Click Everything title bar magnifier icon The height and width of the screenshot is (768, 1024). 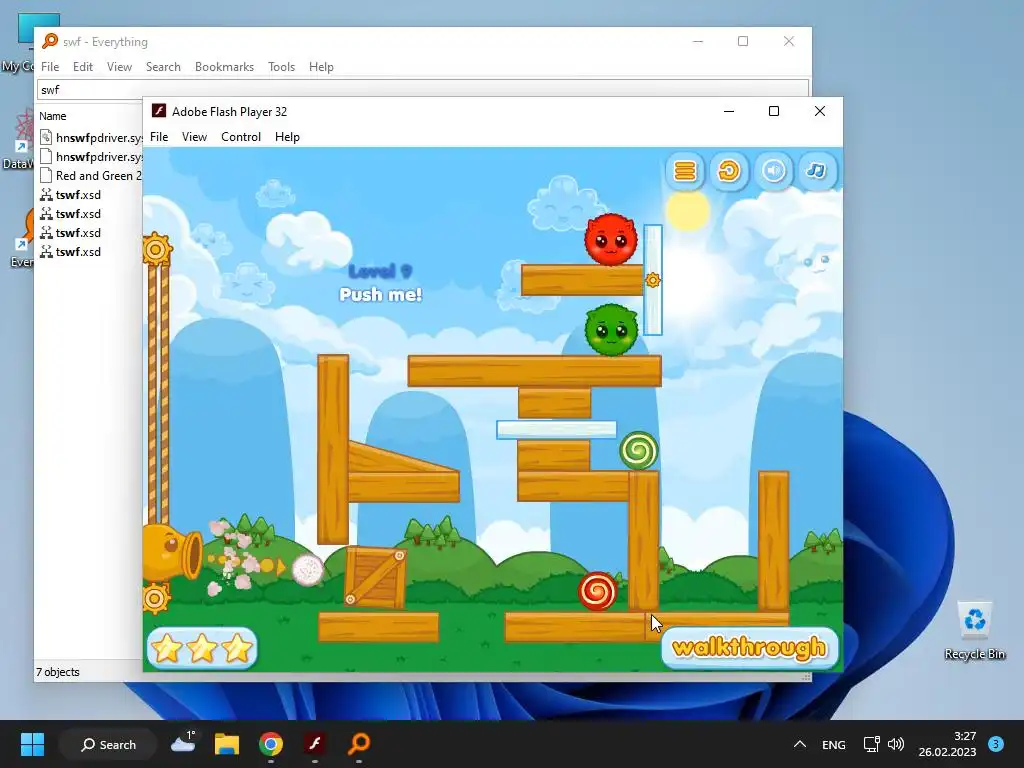50,41
